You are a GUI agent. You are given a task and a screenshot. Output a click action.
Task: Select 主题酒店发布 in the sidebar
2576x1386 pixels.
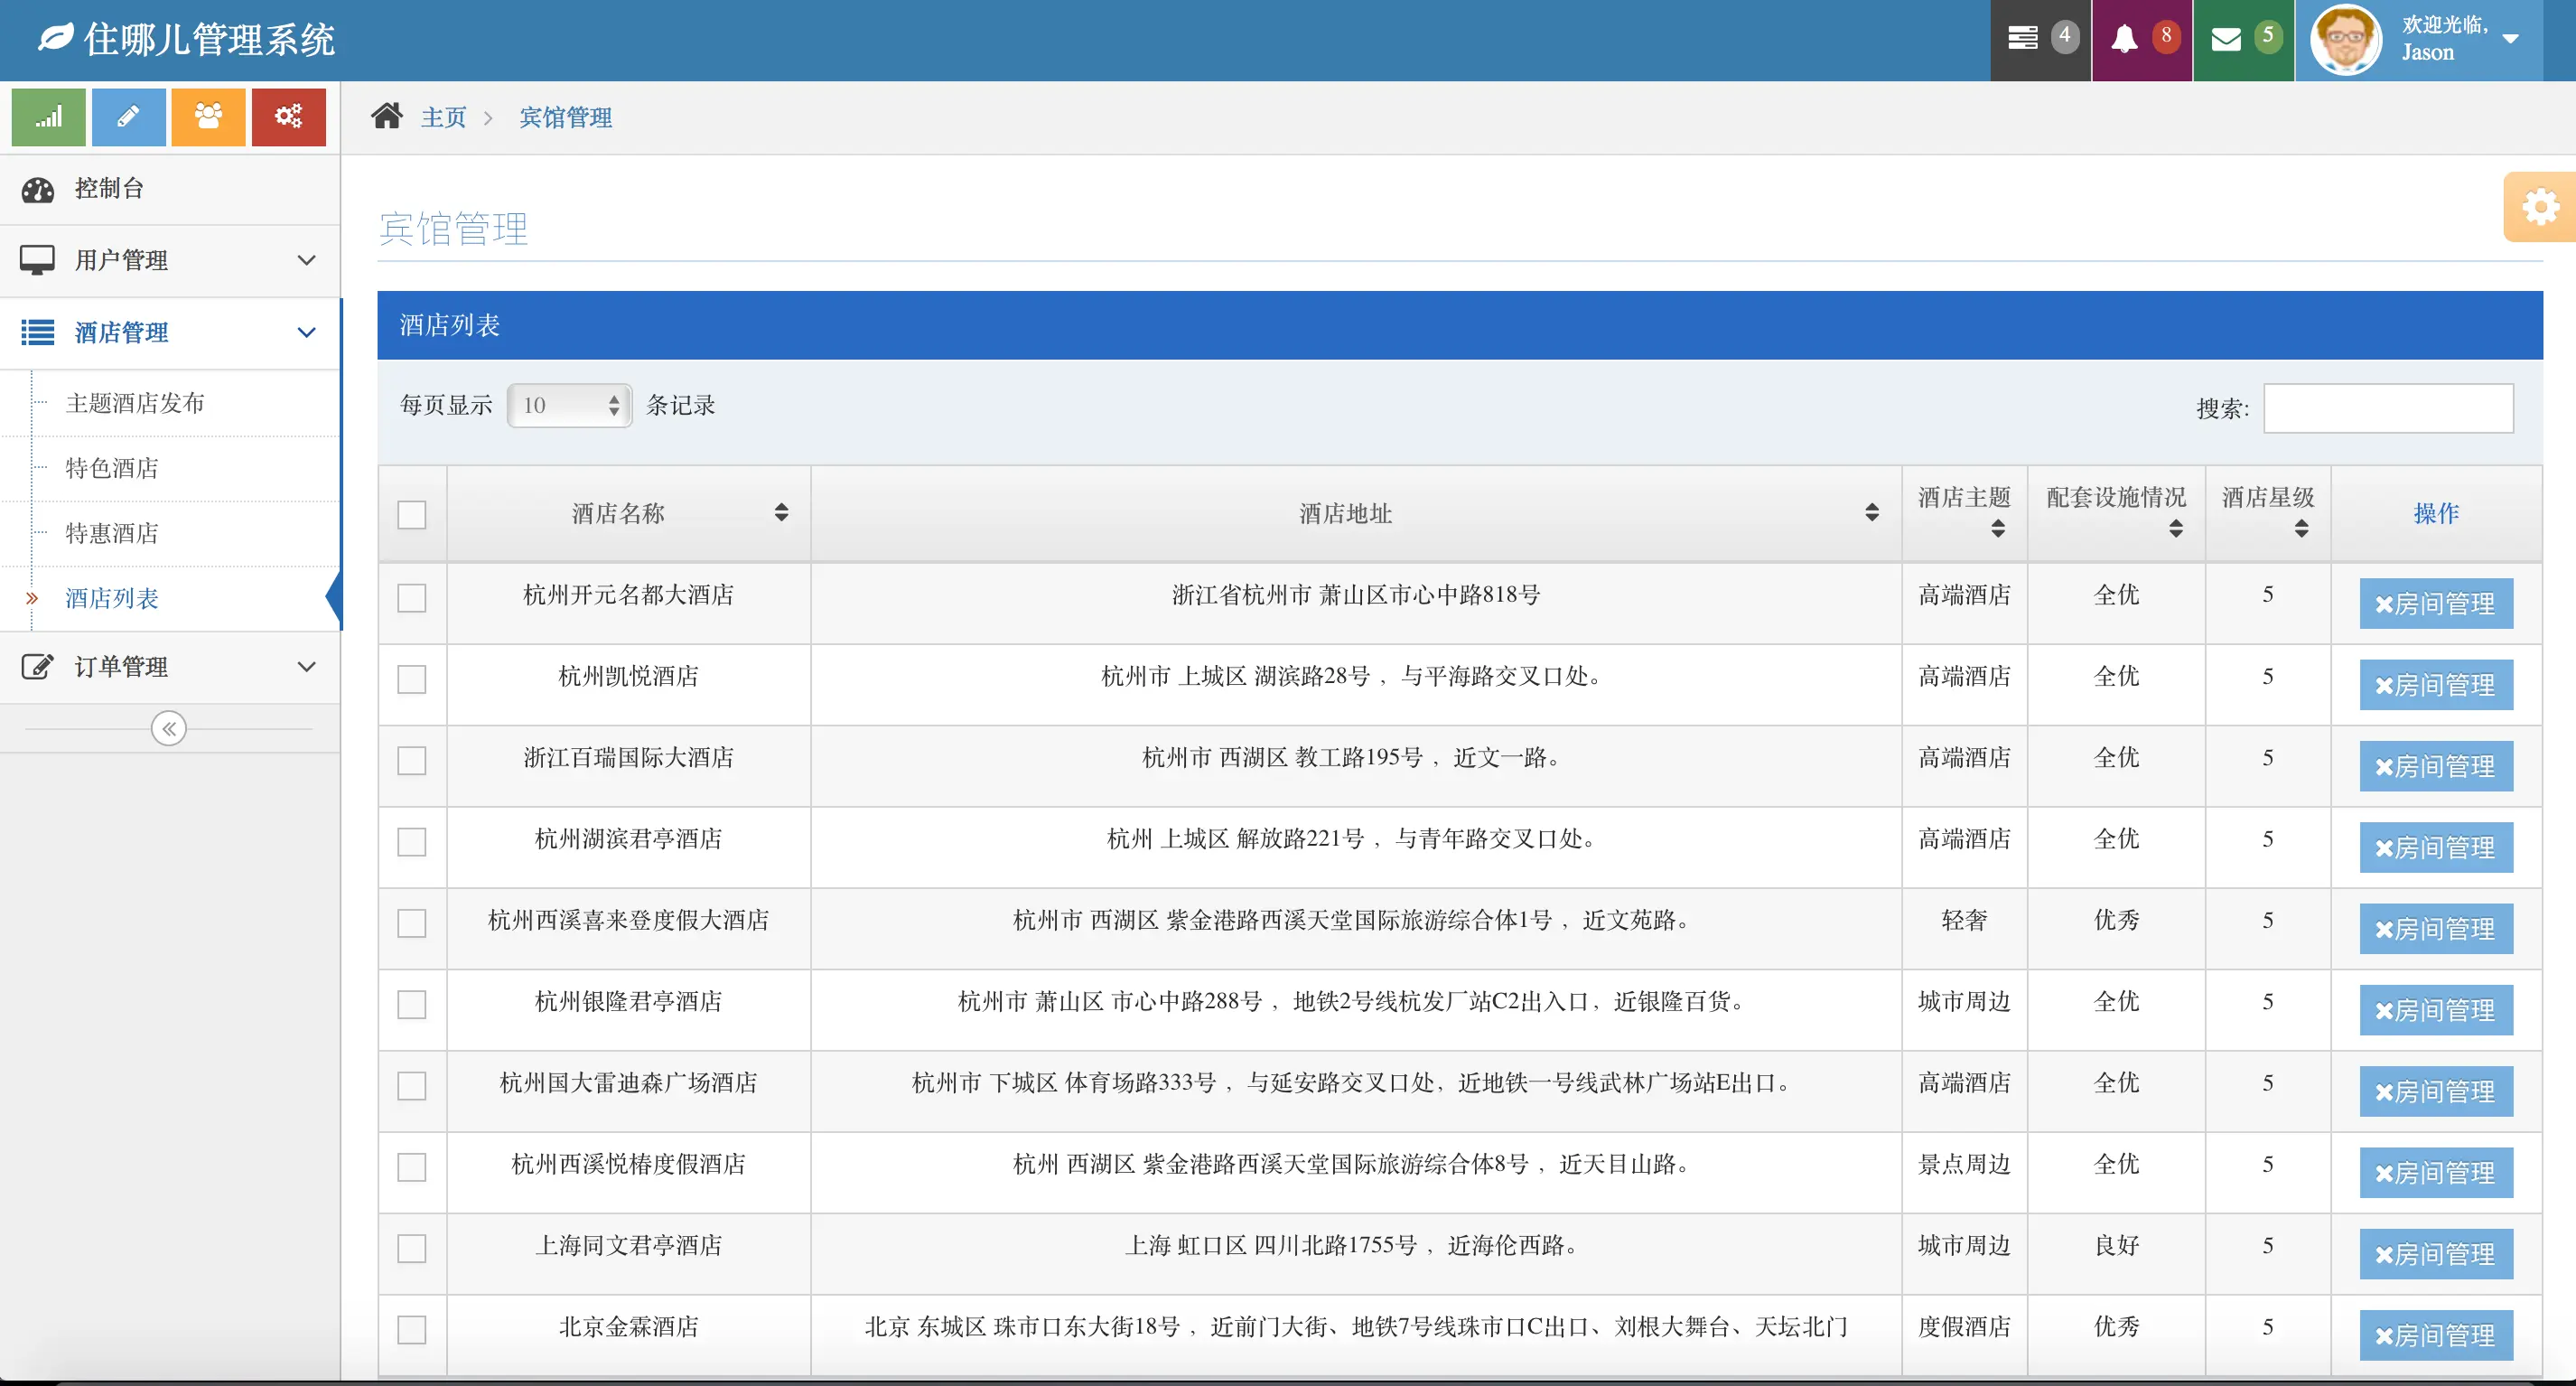click(135, 403)
